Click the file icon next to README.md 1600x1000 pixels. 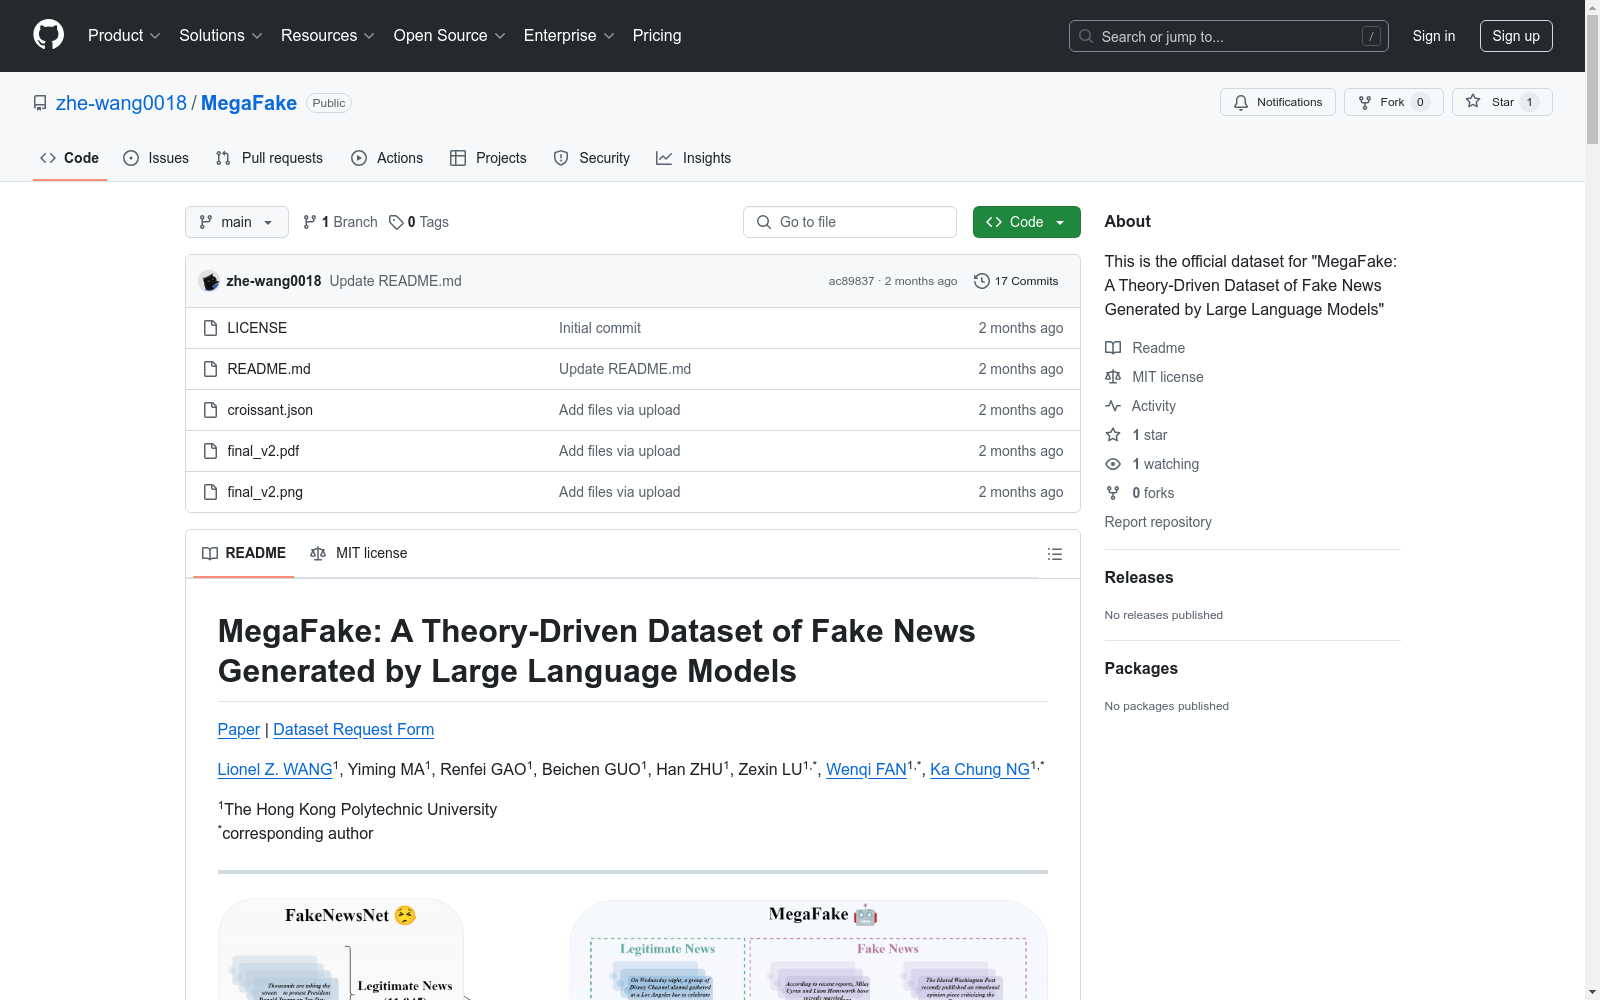pyautogui.click(x=210, y=369)
